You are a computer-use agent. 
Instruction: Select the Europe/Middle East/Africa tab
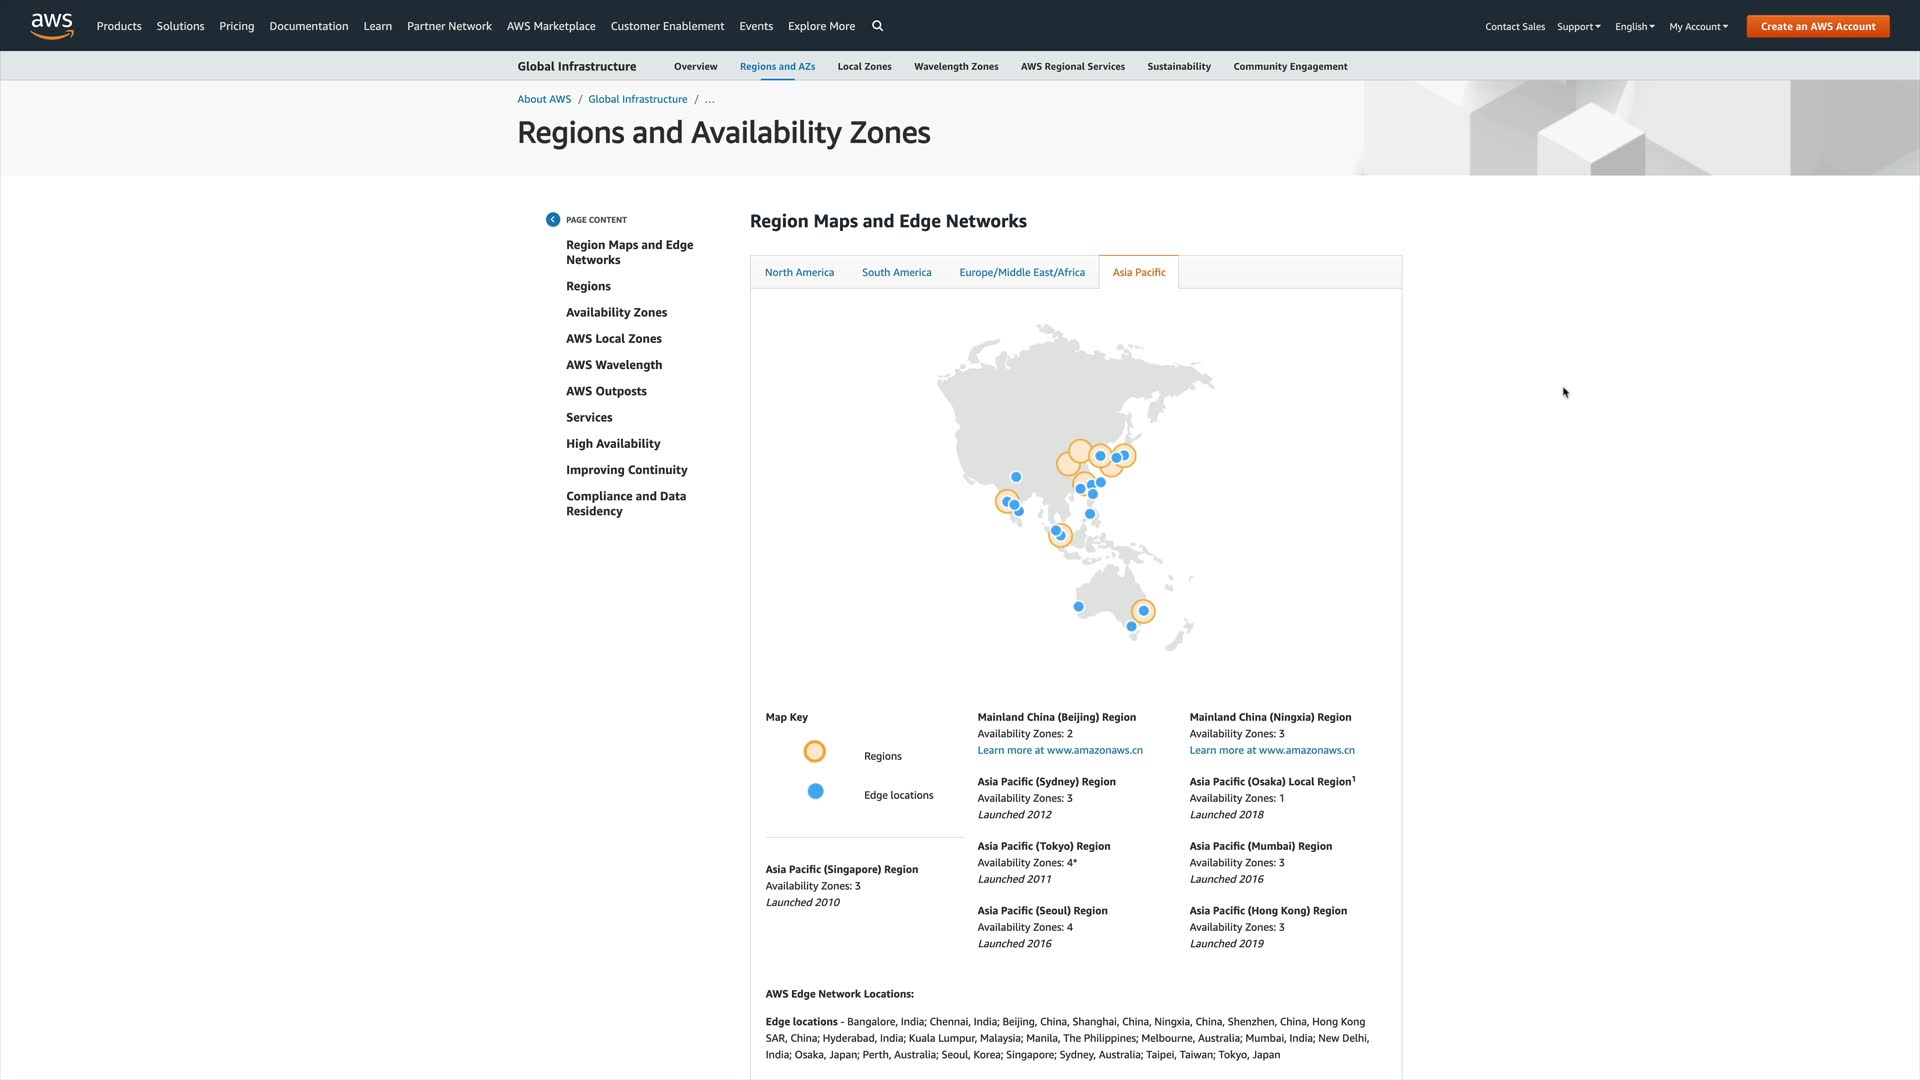(x=1021, y=272)
